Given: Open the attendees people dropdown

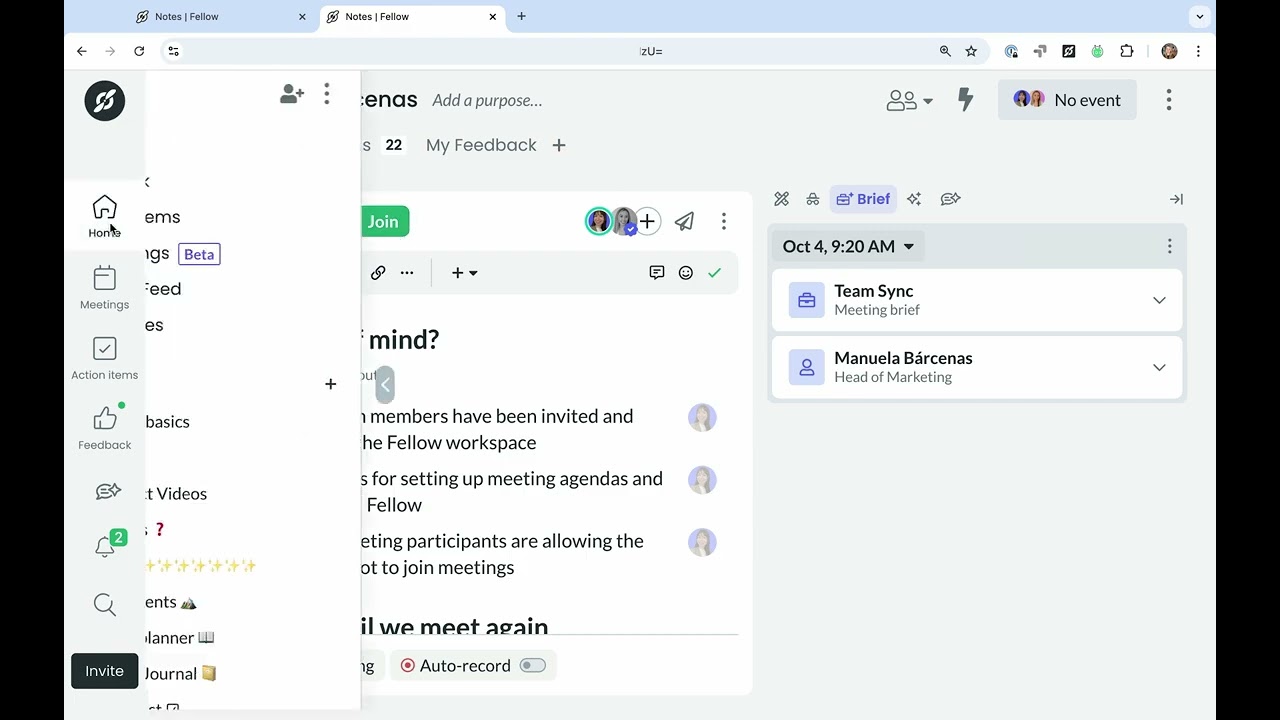Looking at the screenshot, I should [x=909, y=100].
